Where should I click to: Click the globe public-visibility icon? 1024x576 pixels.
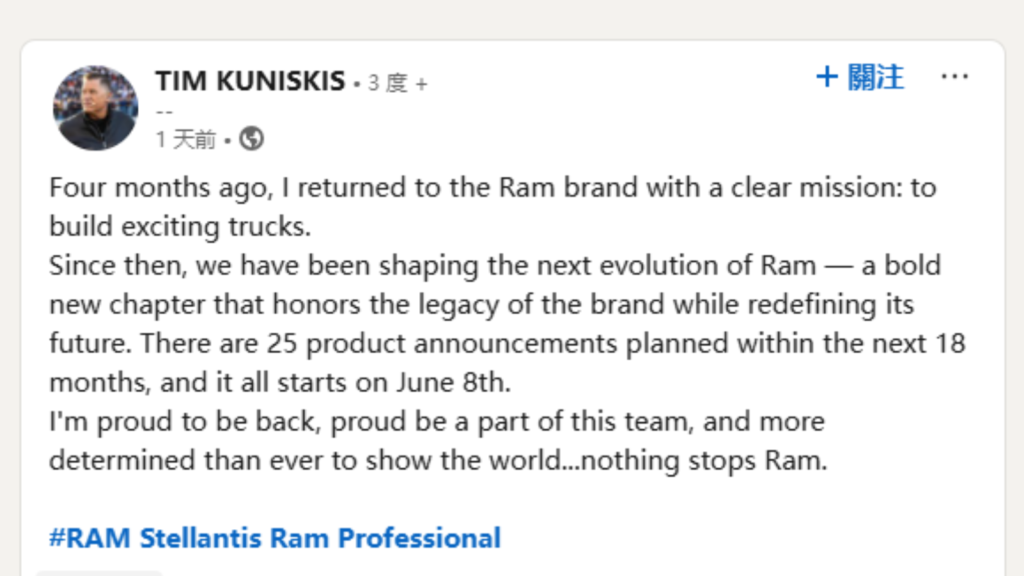click(x=251, y=138)
